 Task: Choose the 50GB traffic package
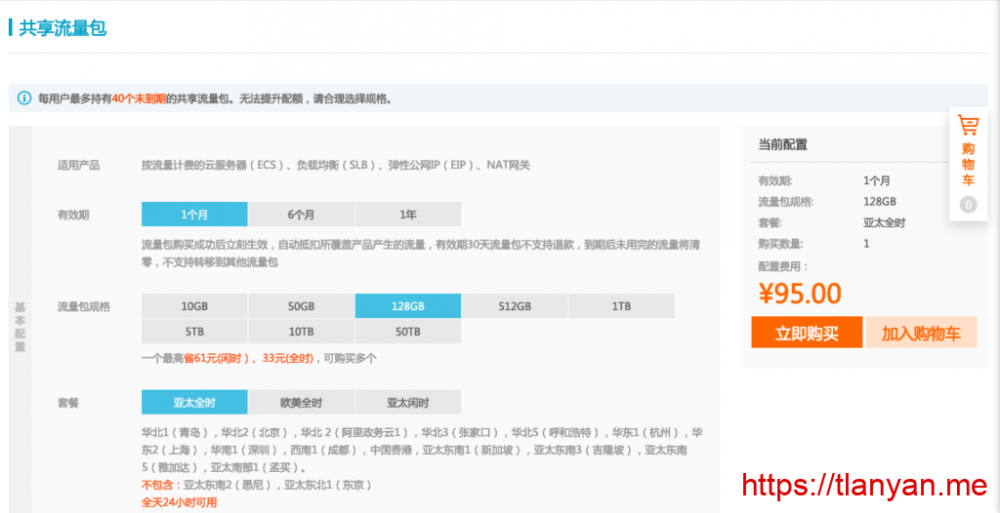tap(301, 306)
